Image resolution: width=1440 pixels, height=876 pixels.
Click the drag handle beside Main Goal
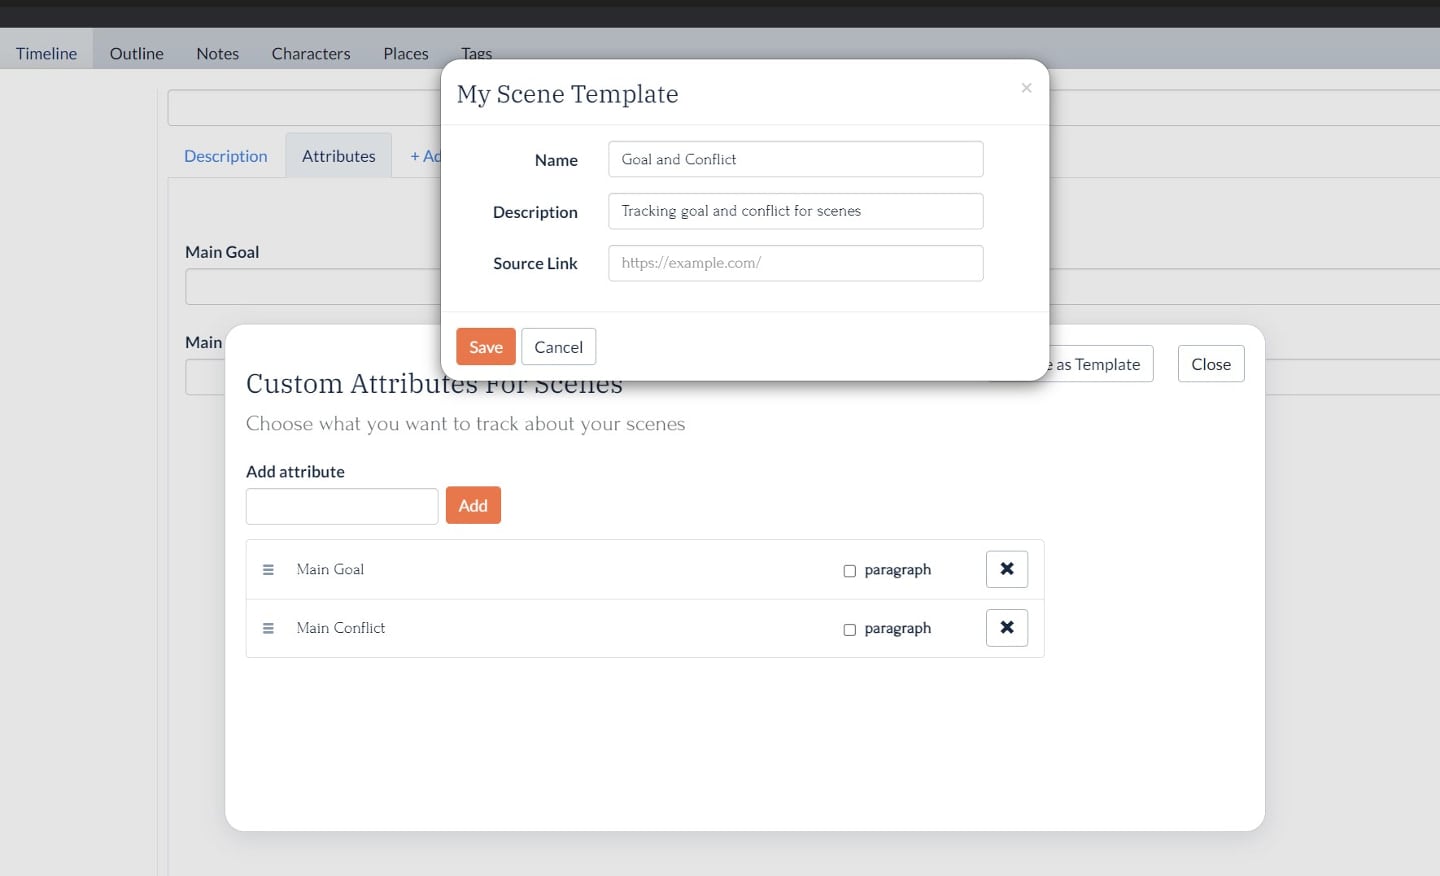tap(268, 569)
